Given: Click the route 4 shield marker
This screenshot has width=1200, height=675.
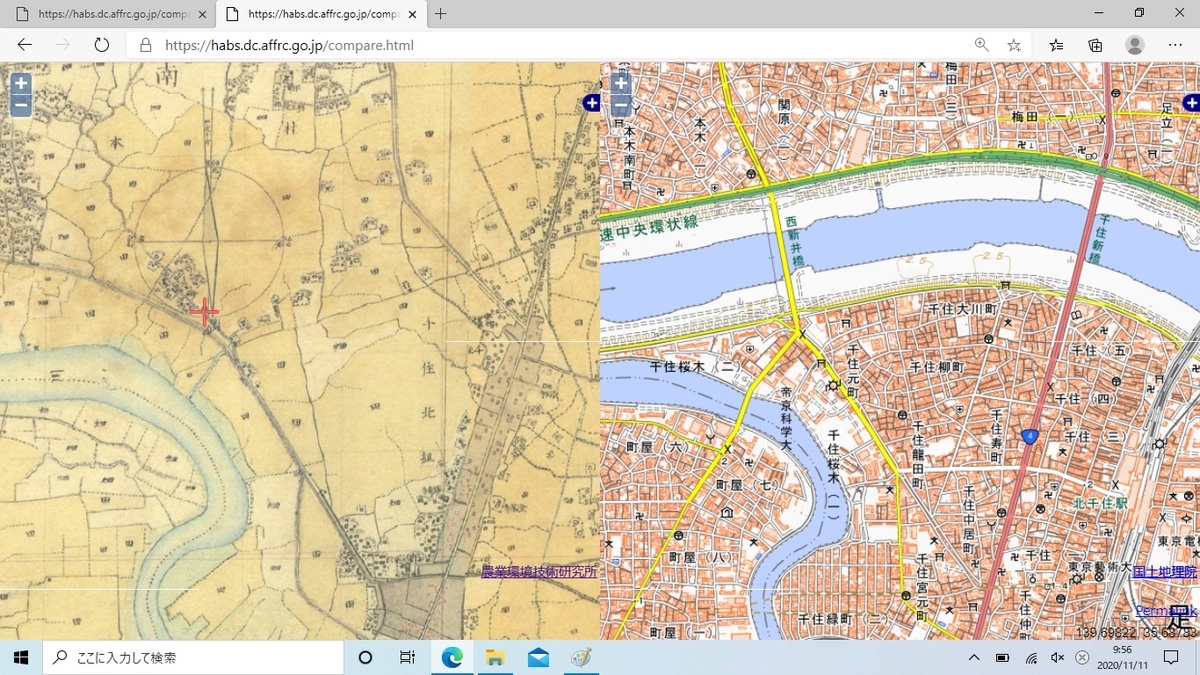Looking at the screenshot, I should click(1029, 436).
